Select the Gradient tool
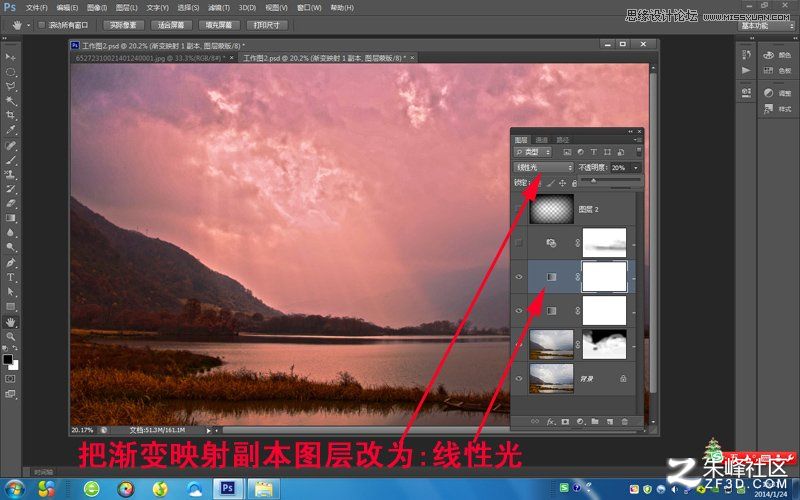Image resolution: width=800 pixels, height=500 pixels. coord(10,218)
